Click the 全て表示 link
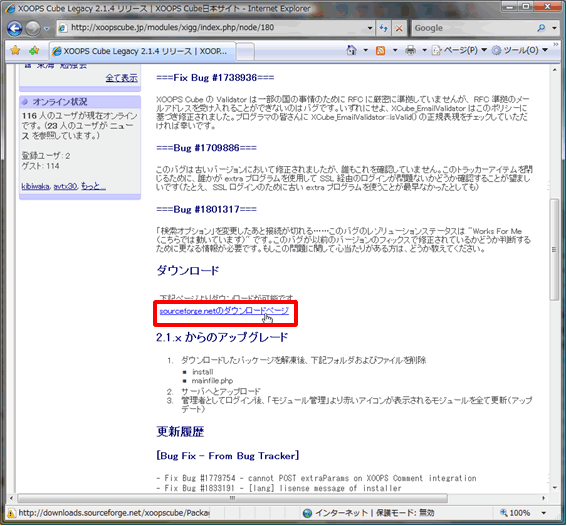This screenshot has height=526, width=567. 122,78
